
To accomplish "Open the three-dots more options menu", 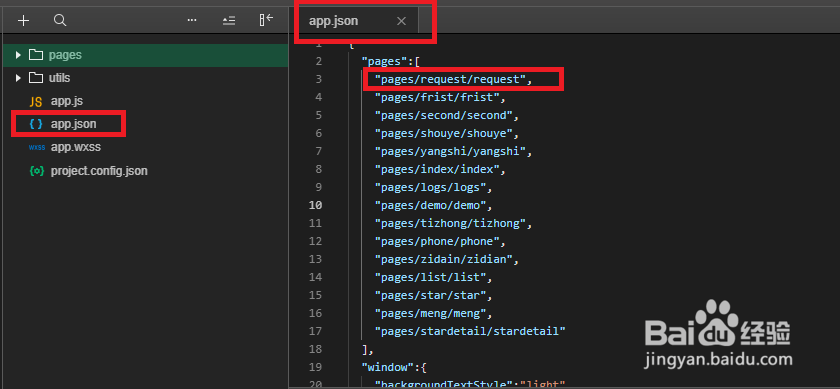I will (x=192, y=20).
